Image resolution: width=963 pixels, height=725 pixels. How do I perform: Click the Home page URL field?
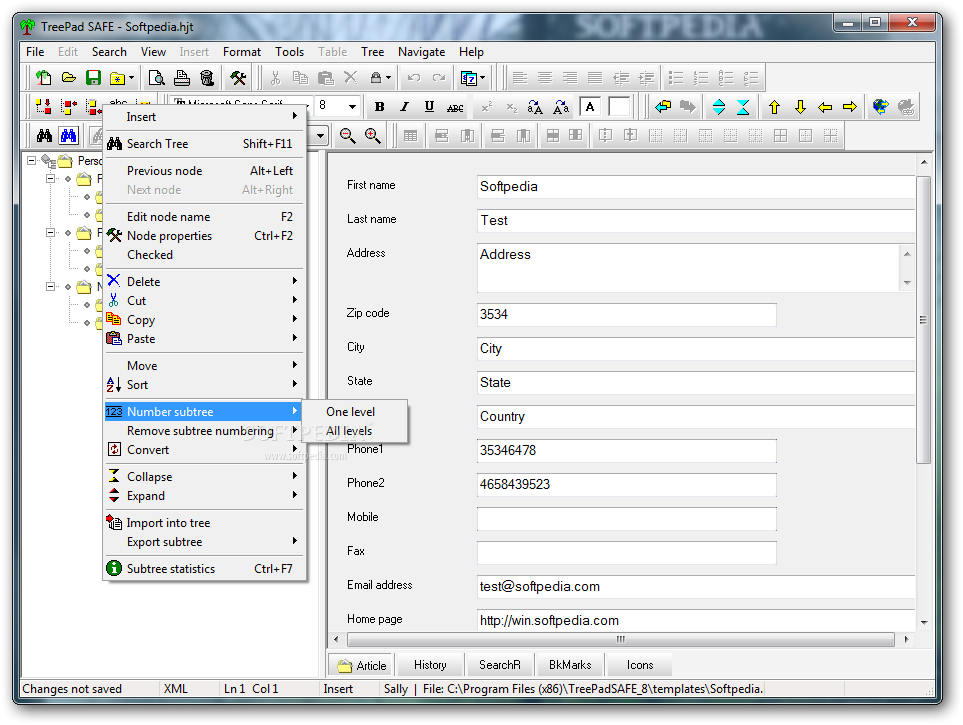point(696,620)
